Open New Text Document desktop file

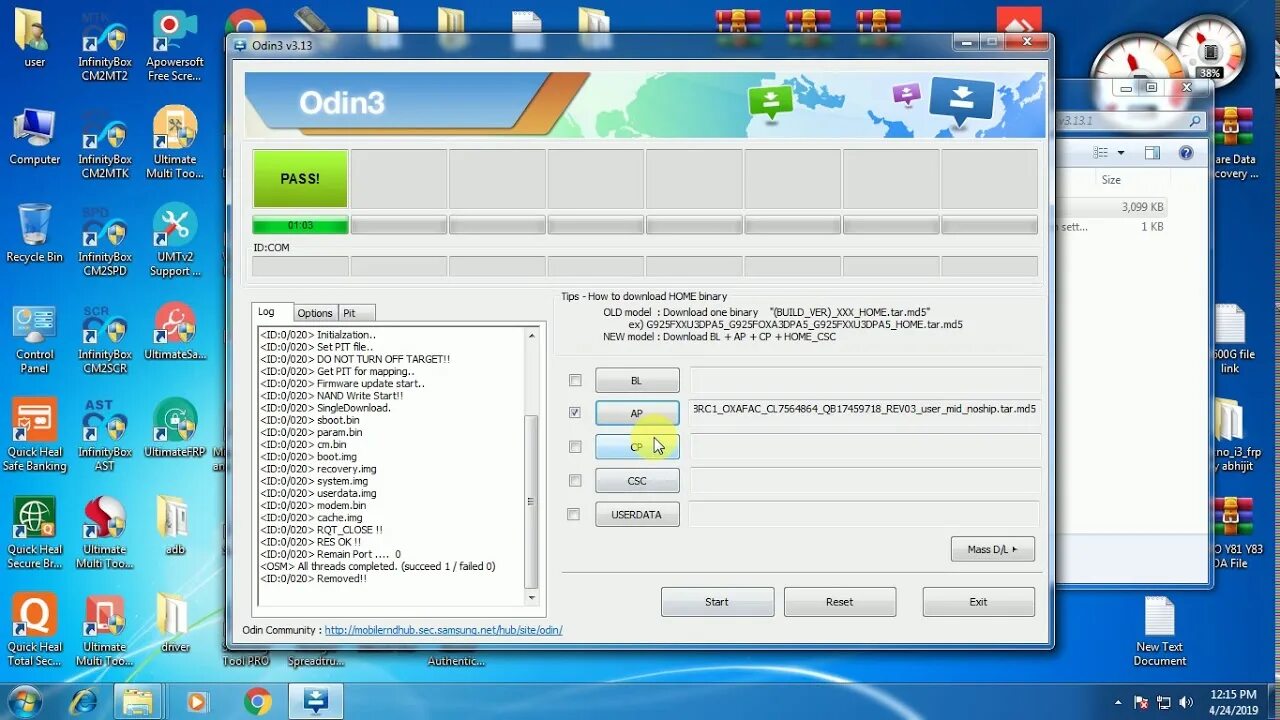[1160, 631]
